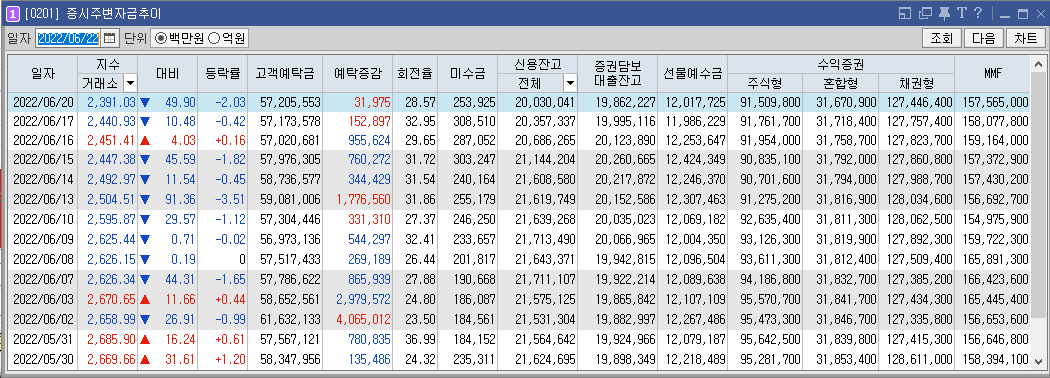Screen dimensions: 1050x378
Task: Click customer deposit value 61,632,133
Action: (290, 320)
